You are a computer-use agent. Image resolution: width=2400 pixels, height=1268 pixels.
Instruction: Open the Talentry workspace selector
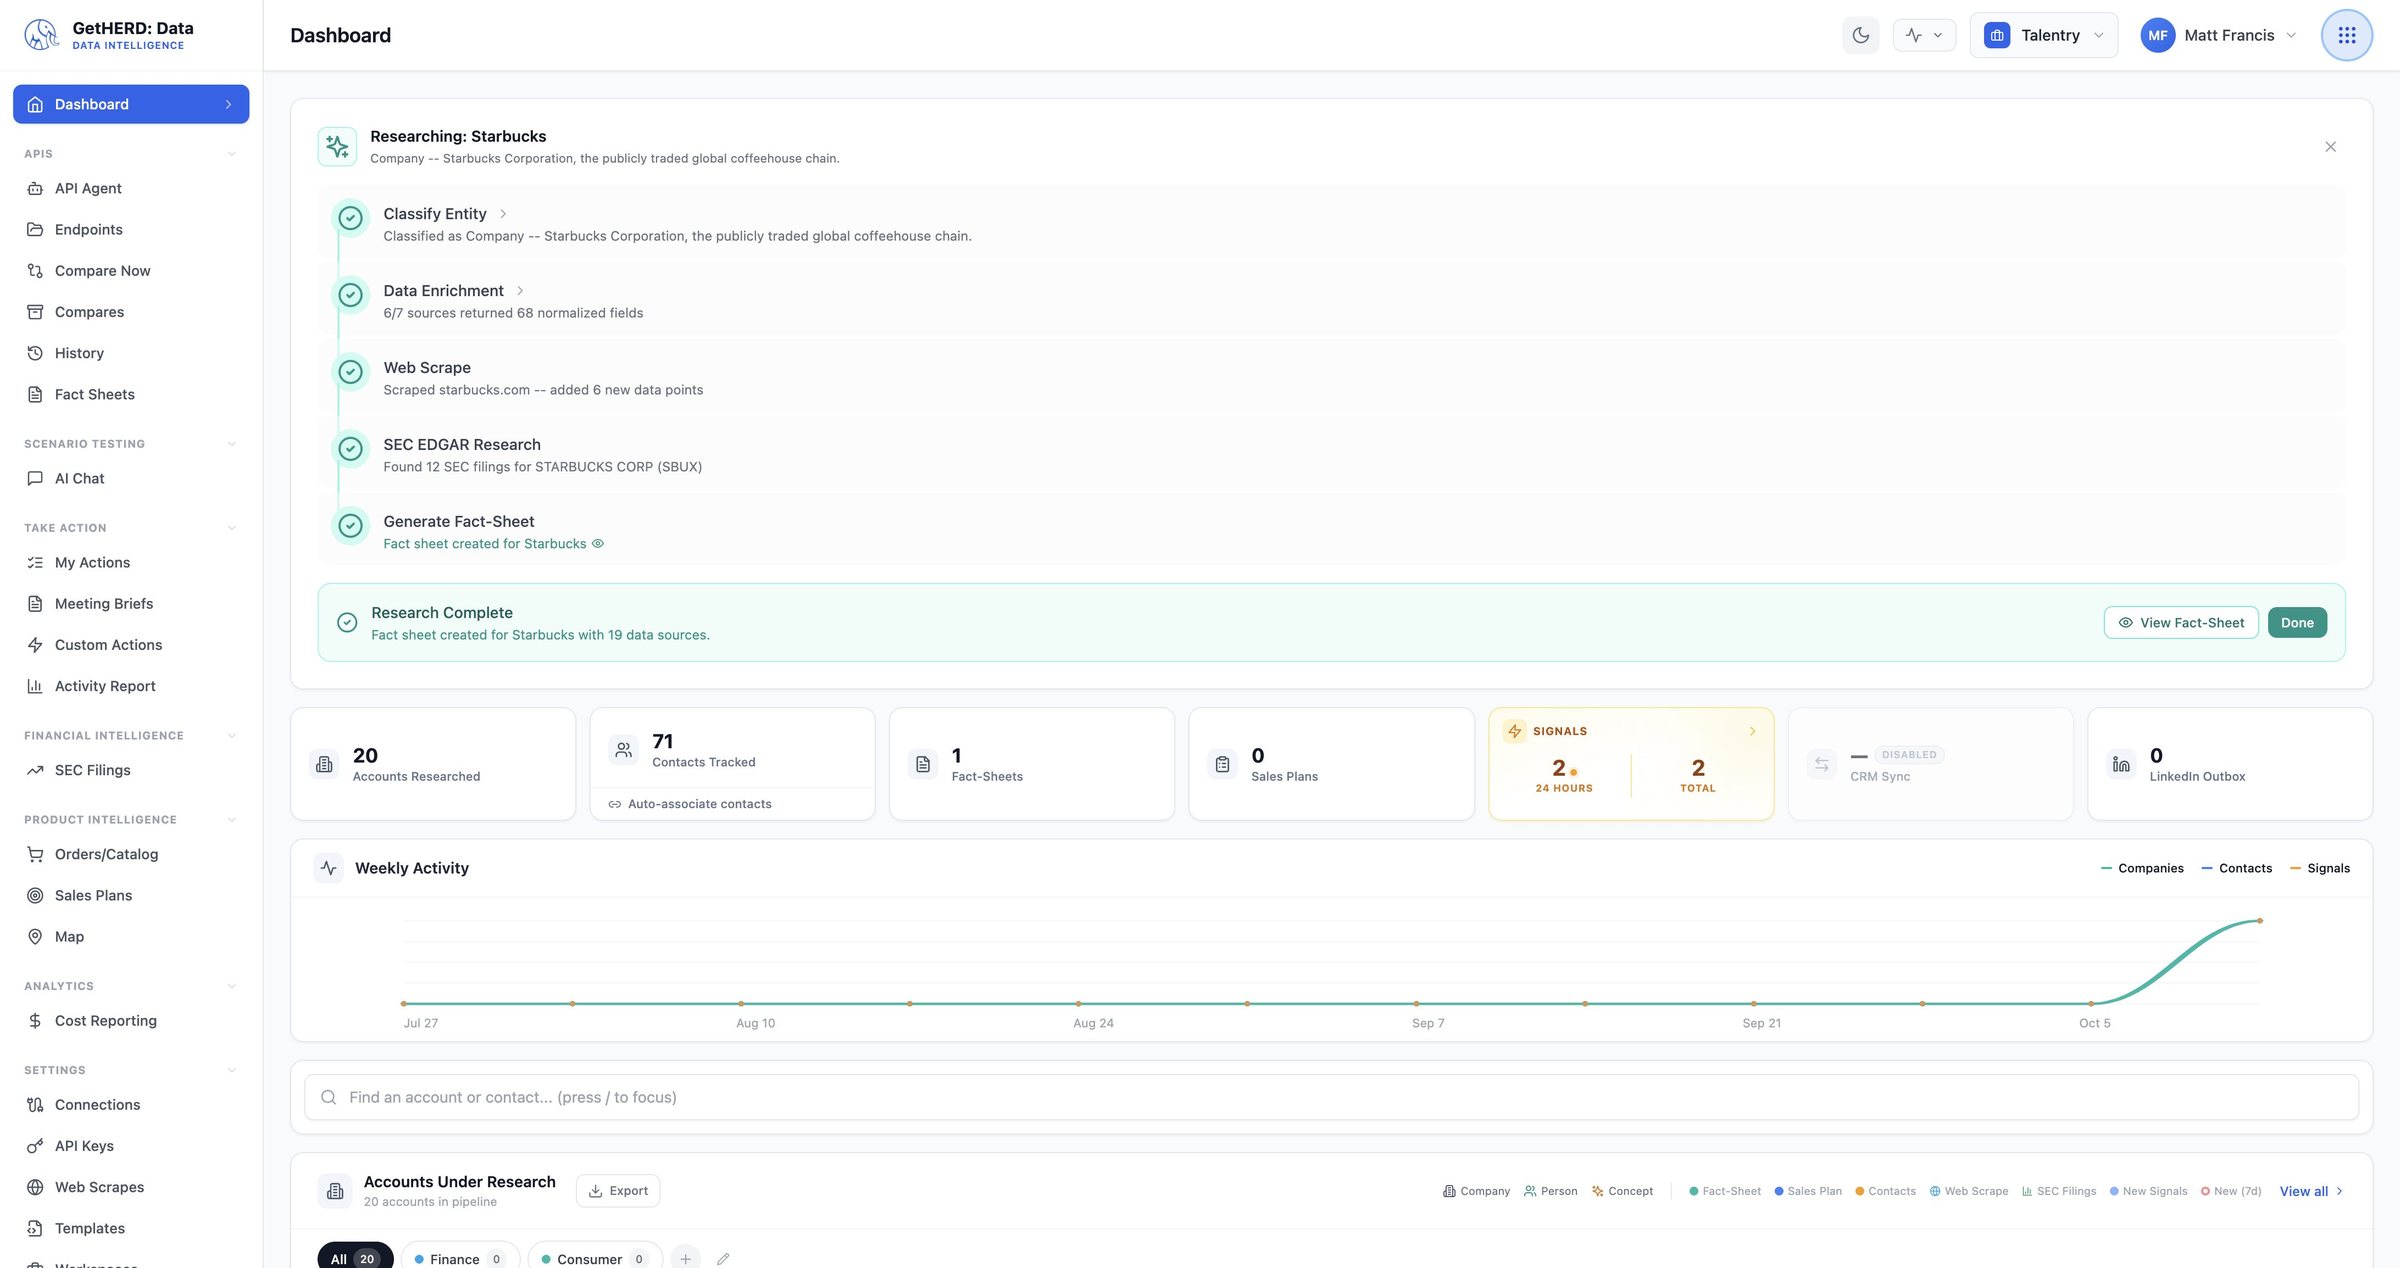pyautogui.click(x=2043, y=35)
